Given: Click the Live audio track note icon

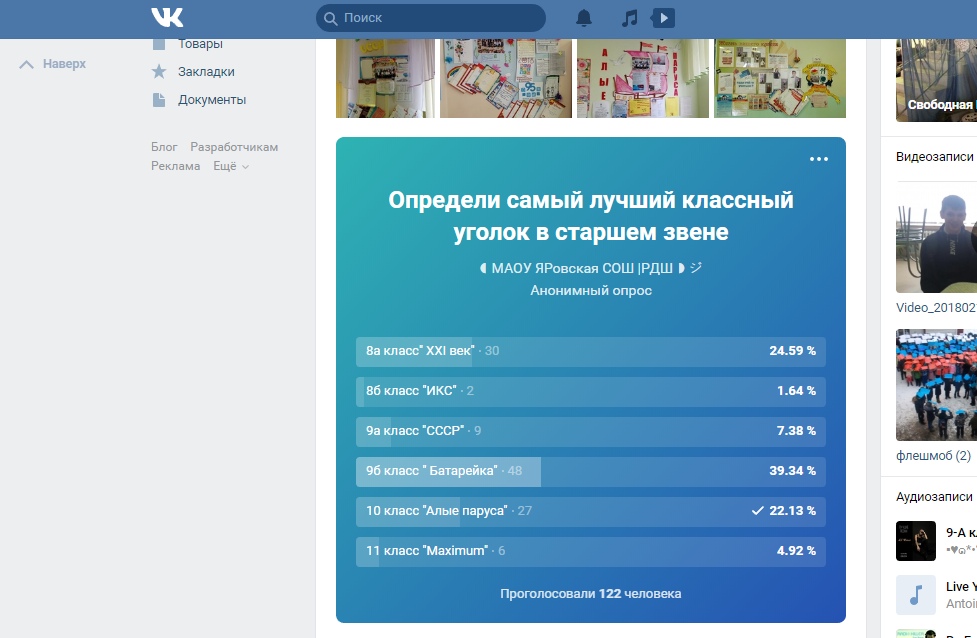Looking at the screenshot, I should [915, 594].
